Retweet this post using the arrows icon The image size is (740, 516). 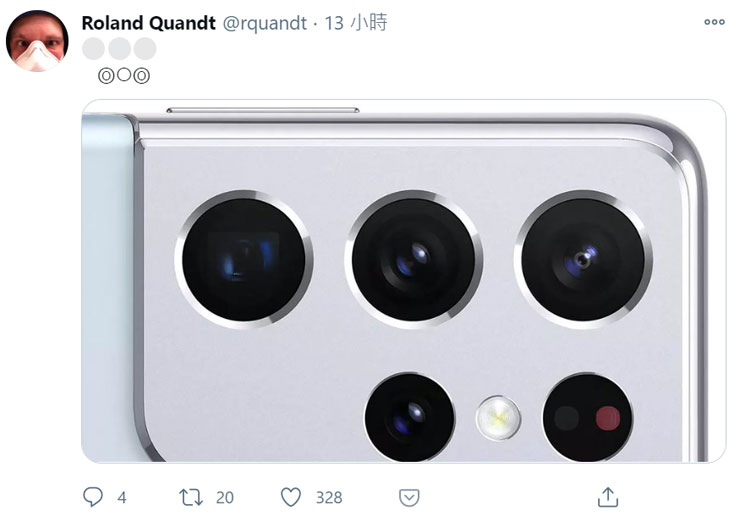coord(191,497)
